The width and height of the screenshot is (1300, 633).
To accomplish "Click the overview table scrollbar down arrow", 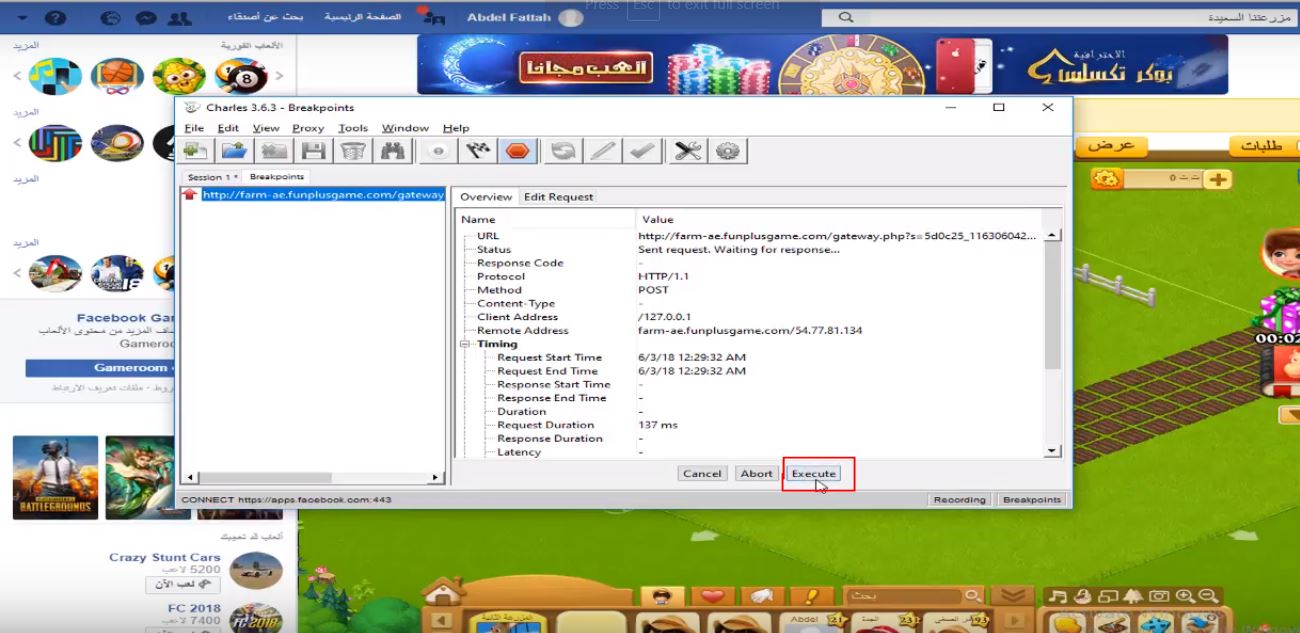I will pos(1052,451).
